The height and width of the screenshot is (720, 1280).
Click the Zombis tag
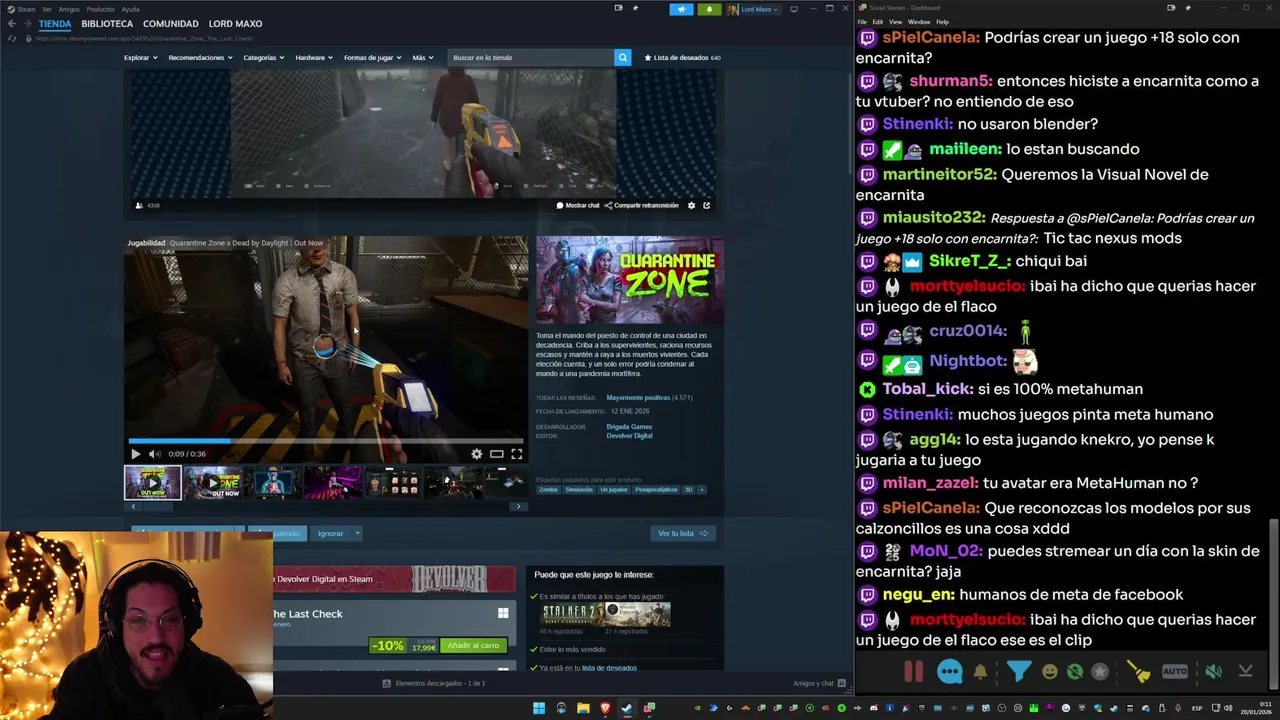[x=549, y=490]
